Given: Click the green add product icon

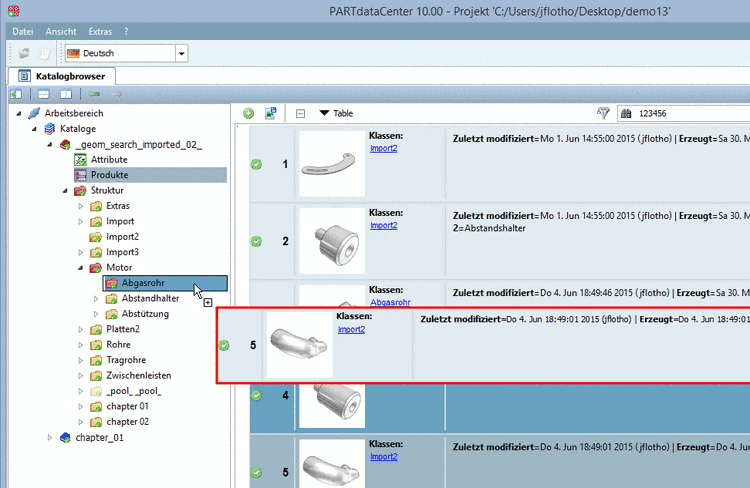Looking at the screenshot, I should pyautogui.click(x=248, y=113).
